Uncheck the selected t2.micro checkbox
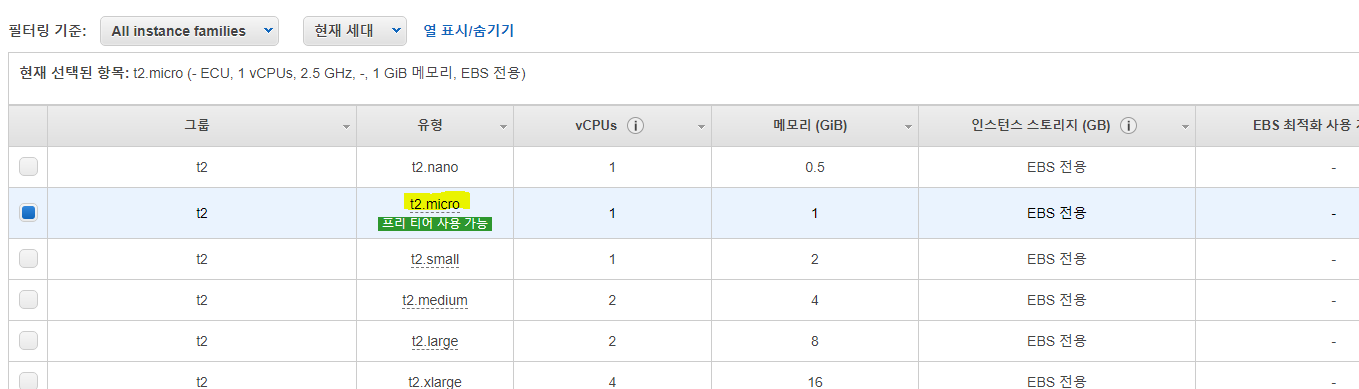The height and width of the screenshot is (389, 1359). (x=28, y=212)
